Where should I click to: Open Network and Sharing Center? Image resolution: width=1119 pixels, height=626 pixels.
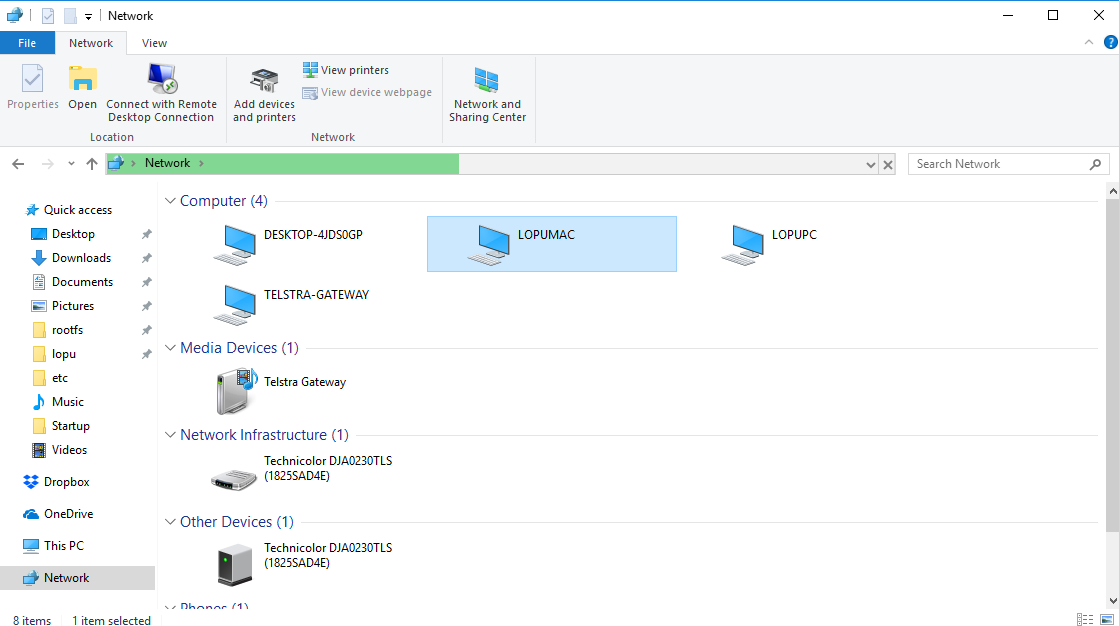(x=487, y=90)
